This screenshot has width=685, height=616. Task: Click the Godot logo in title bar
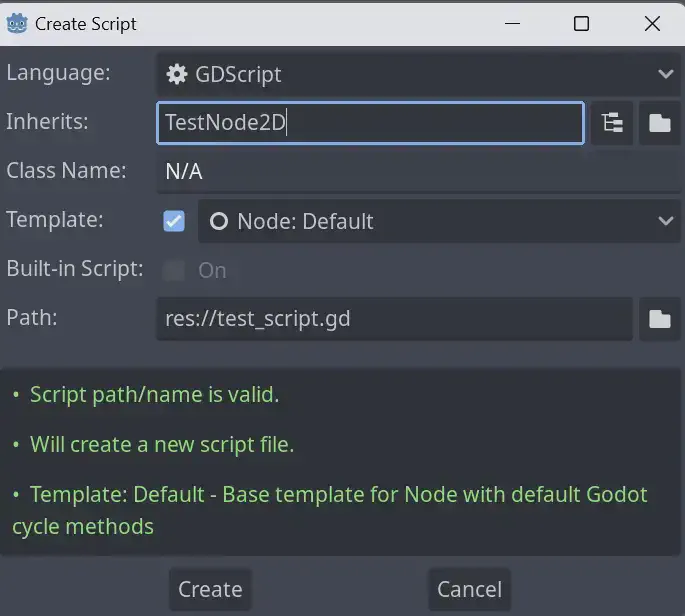point(17,23)
